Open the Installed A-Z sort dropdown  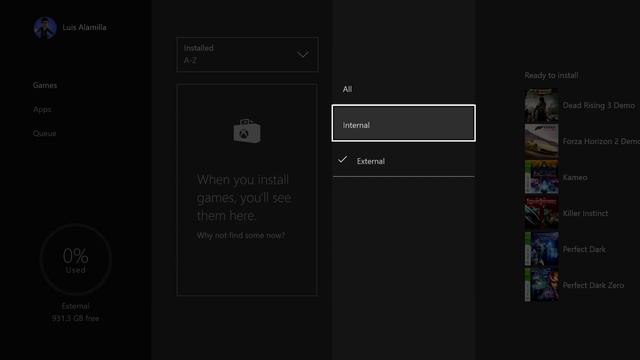(x=247, y=54)
